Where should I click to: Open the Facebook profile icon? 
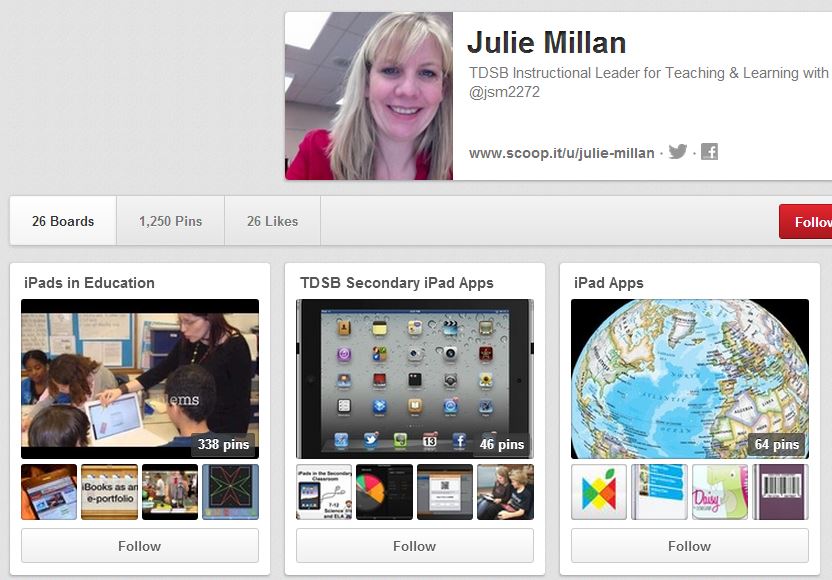(x=709, y=152)
